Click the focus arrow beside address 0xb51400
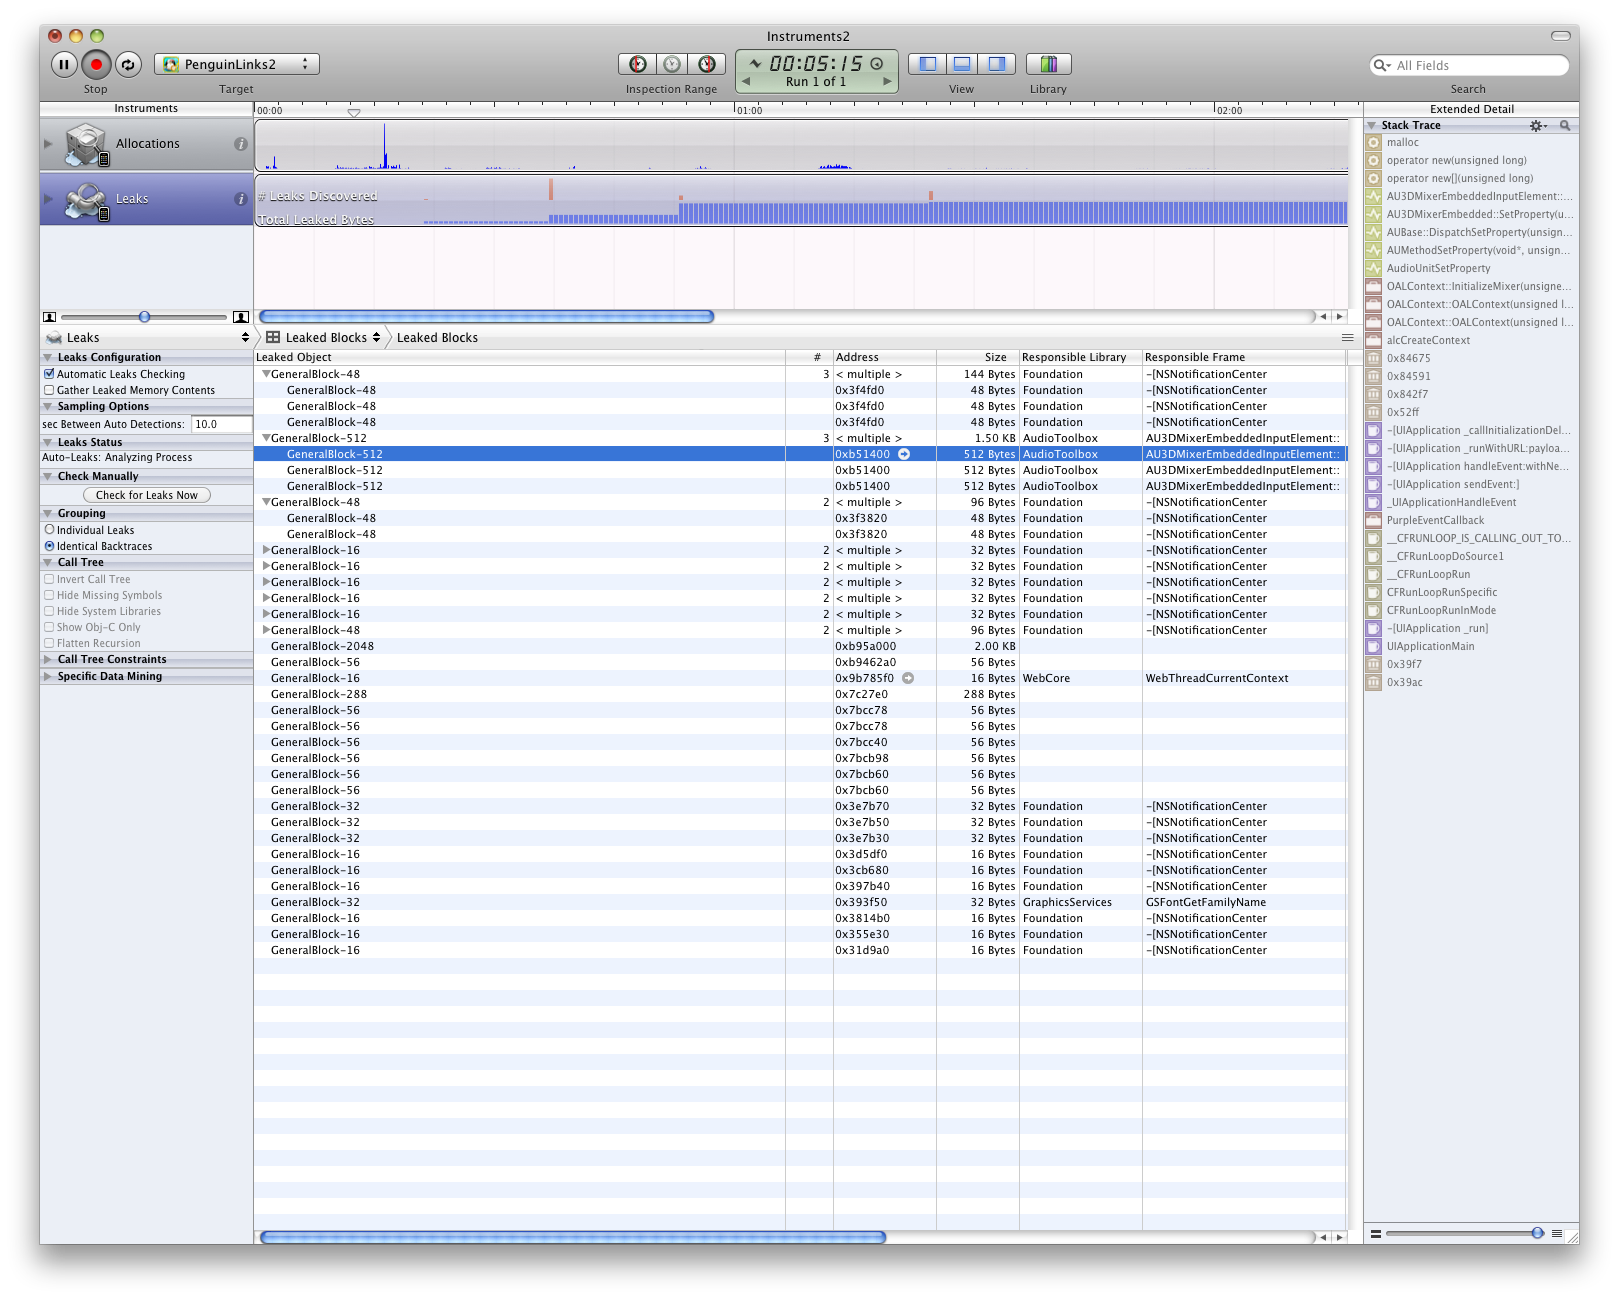 pyautogui.click(x=904, y=454)
